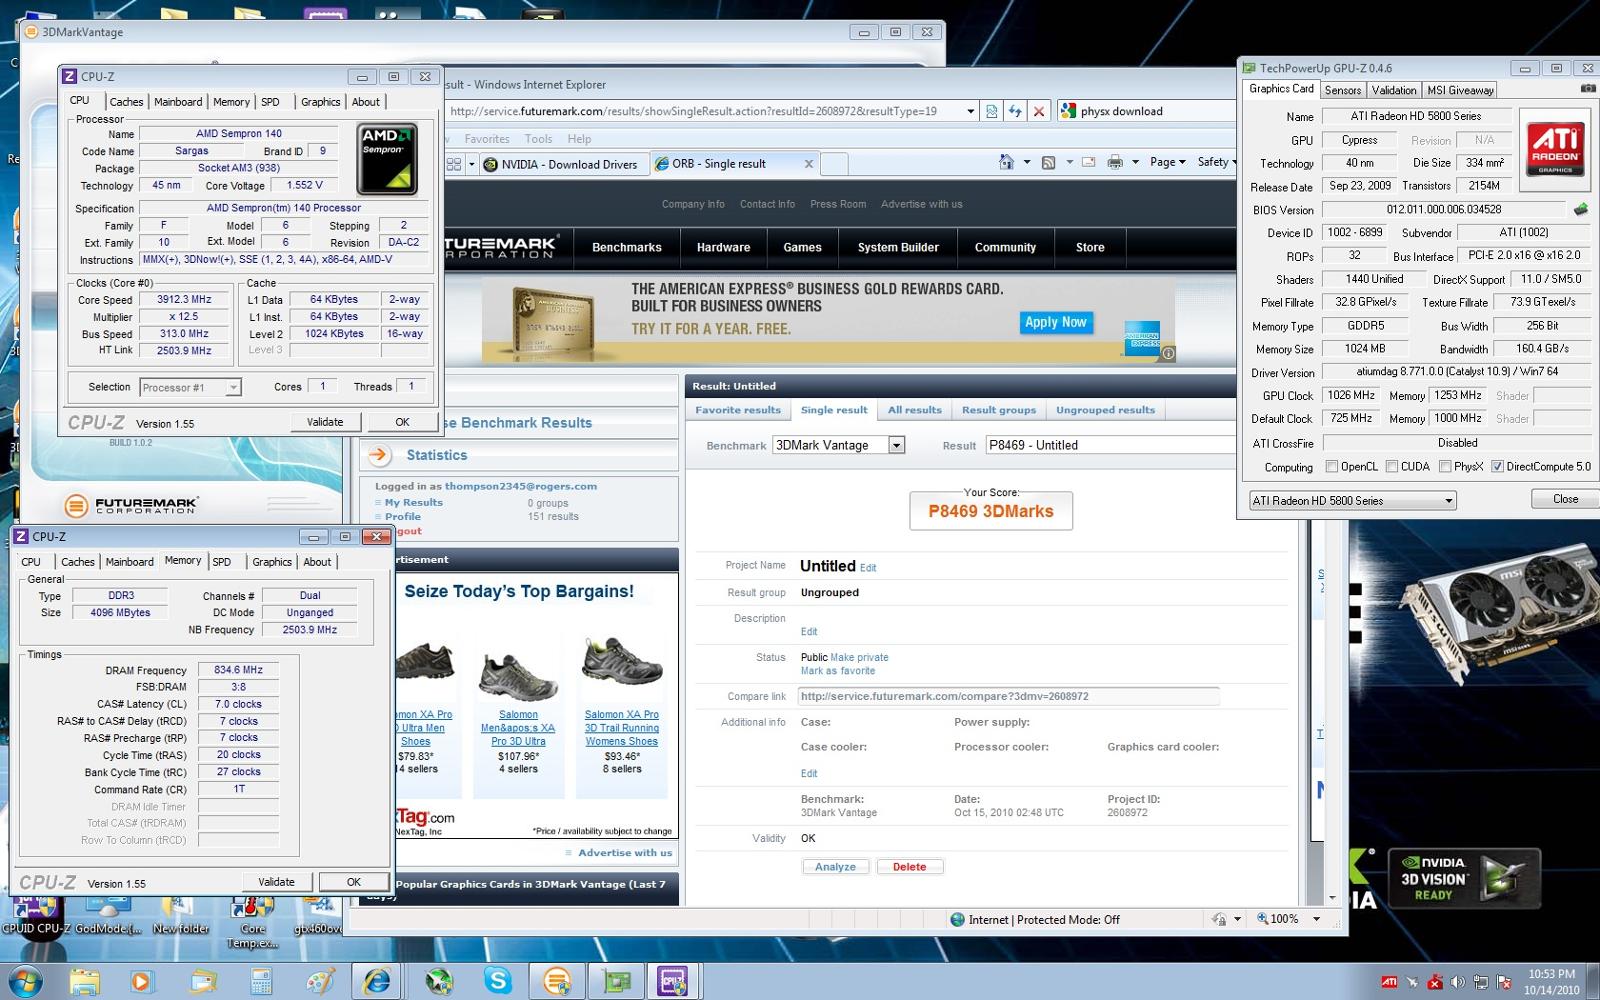Enable the PhysX checkbox in GPU-Z
This screenshot has height=1000, width=1600.
point(1445,466)
